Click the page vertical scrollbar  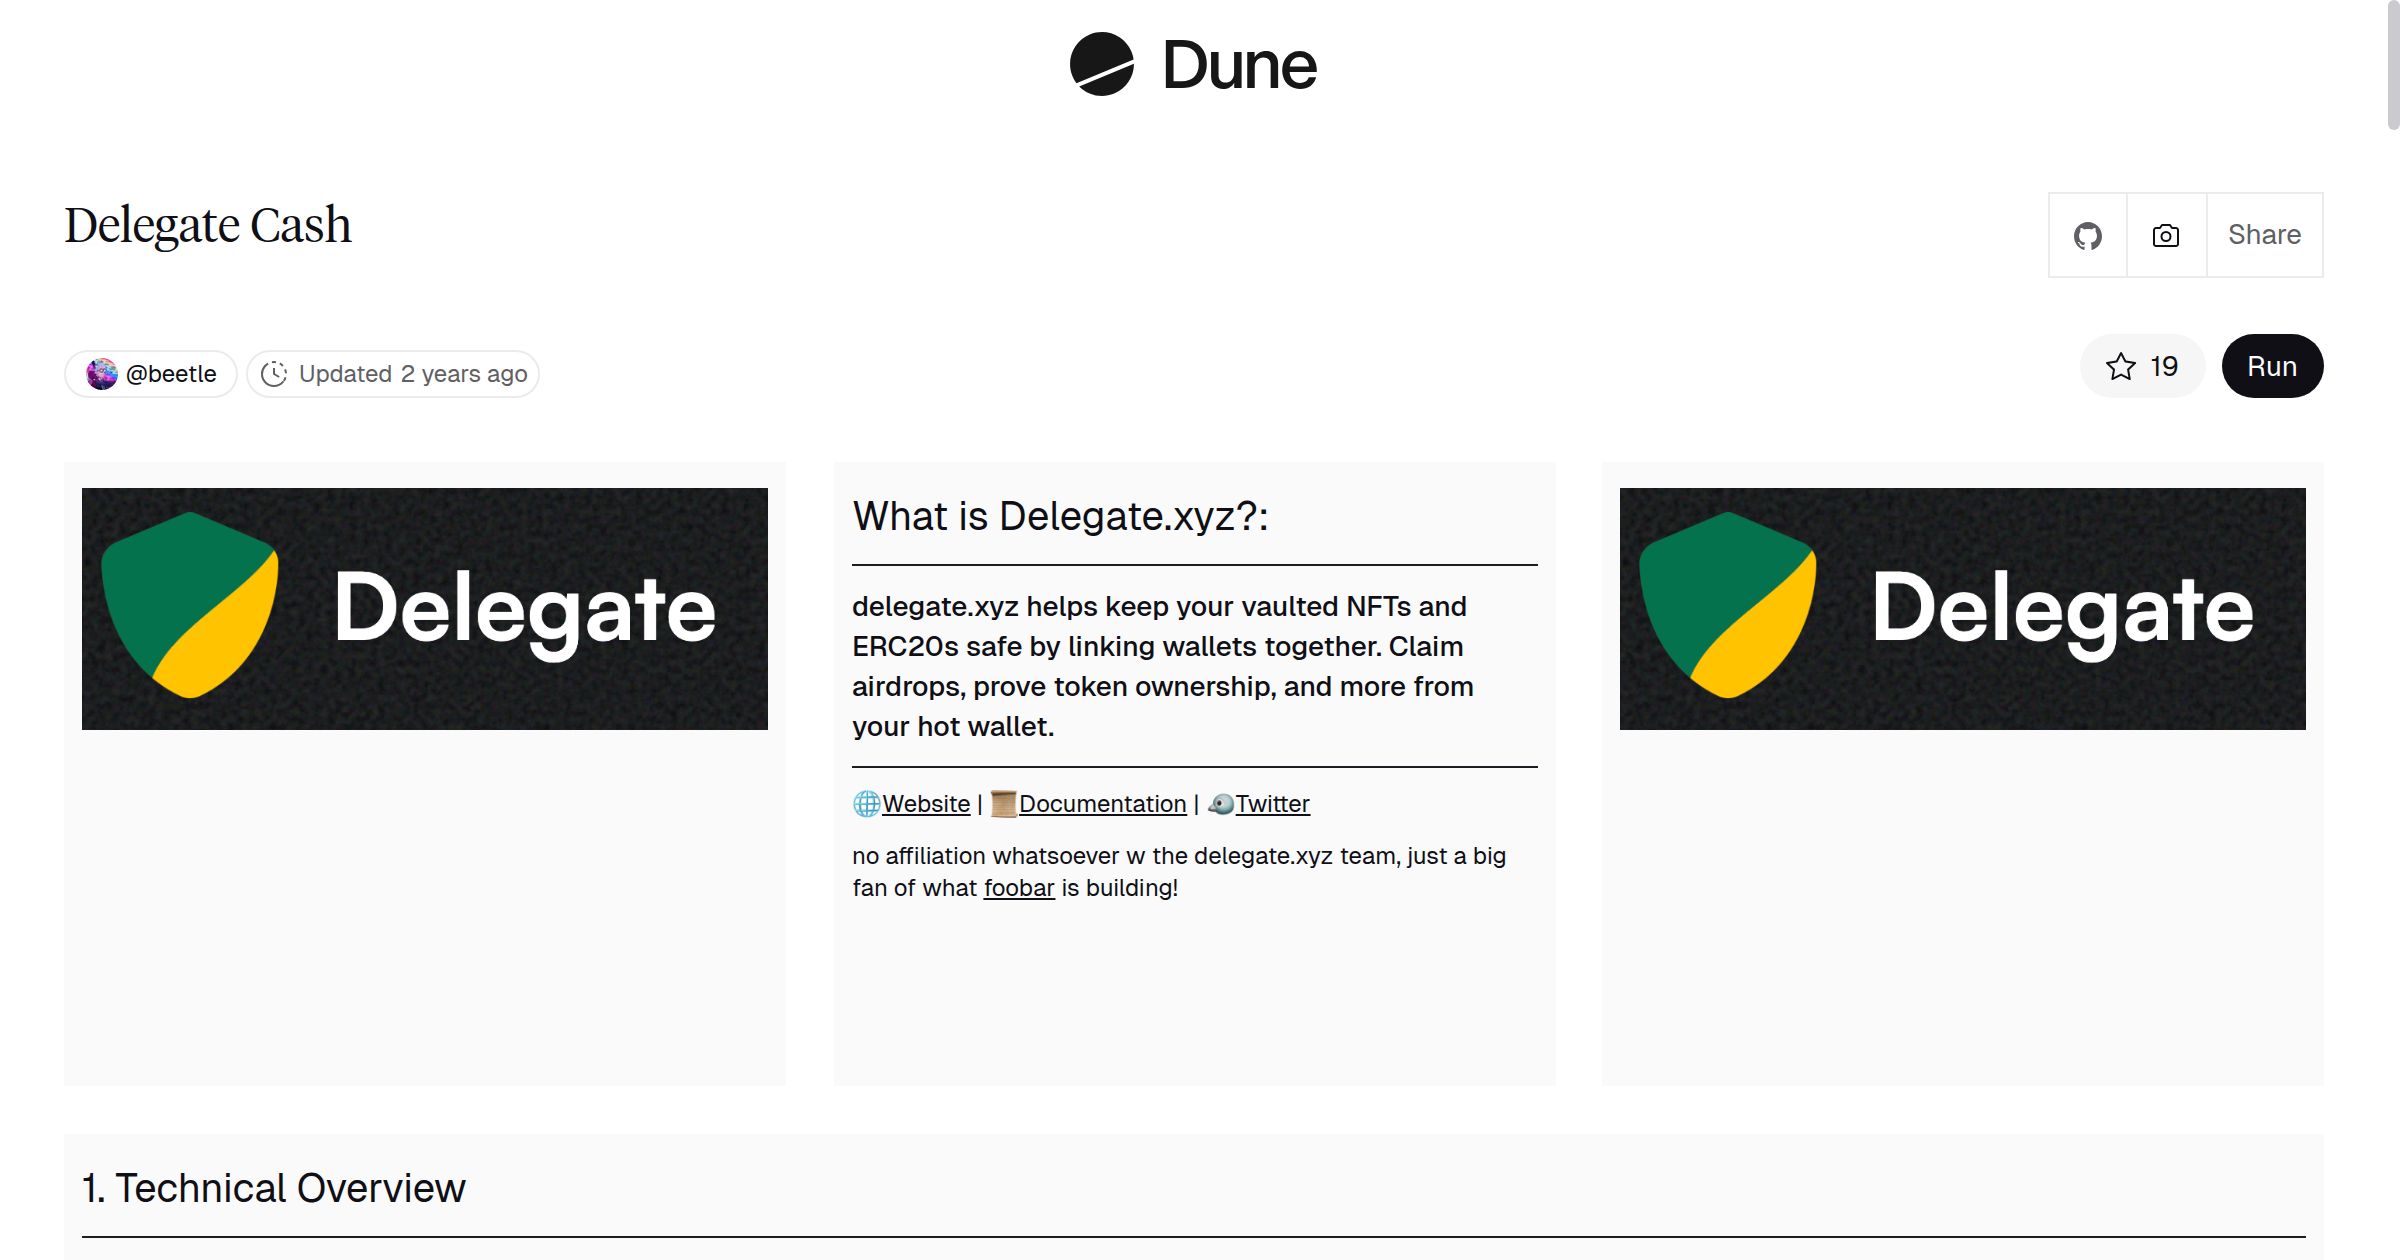(2392, 66)
